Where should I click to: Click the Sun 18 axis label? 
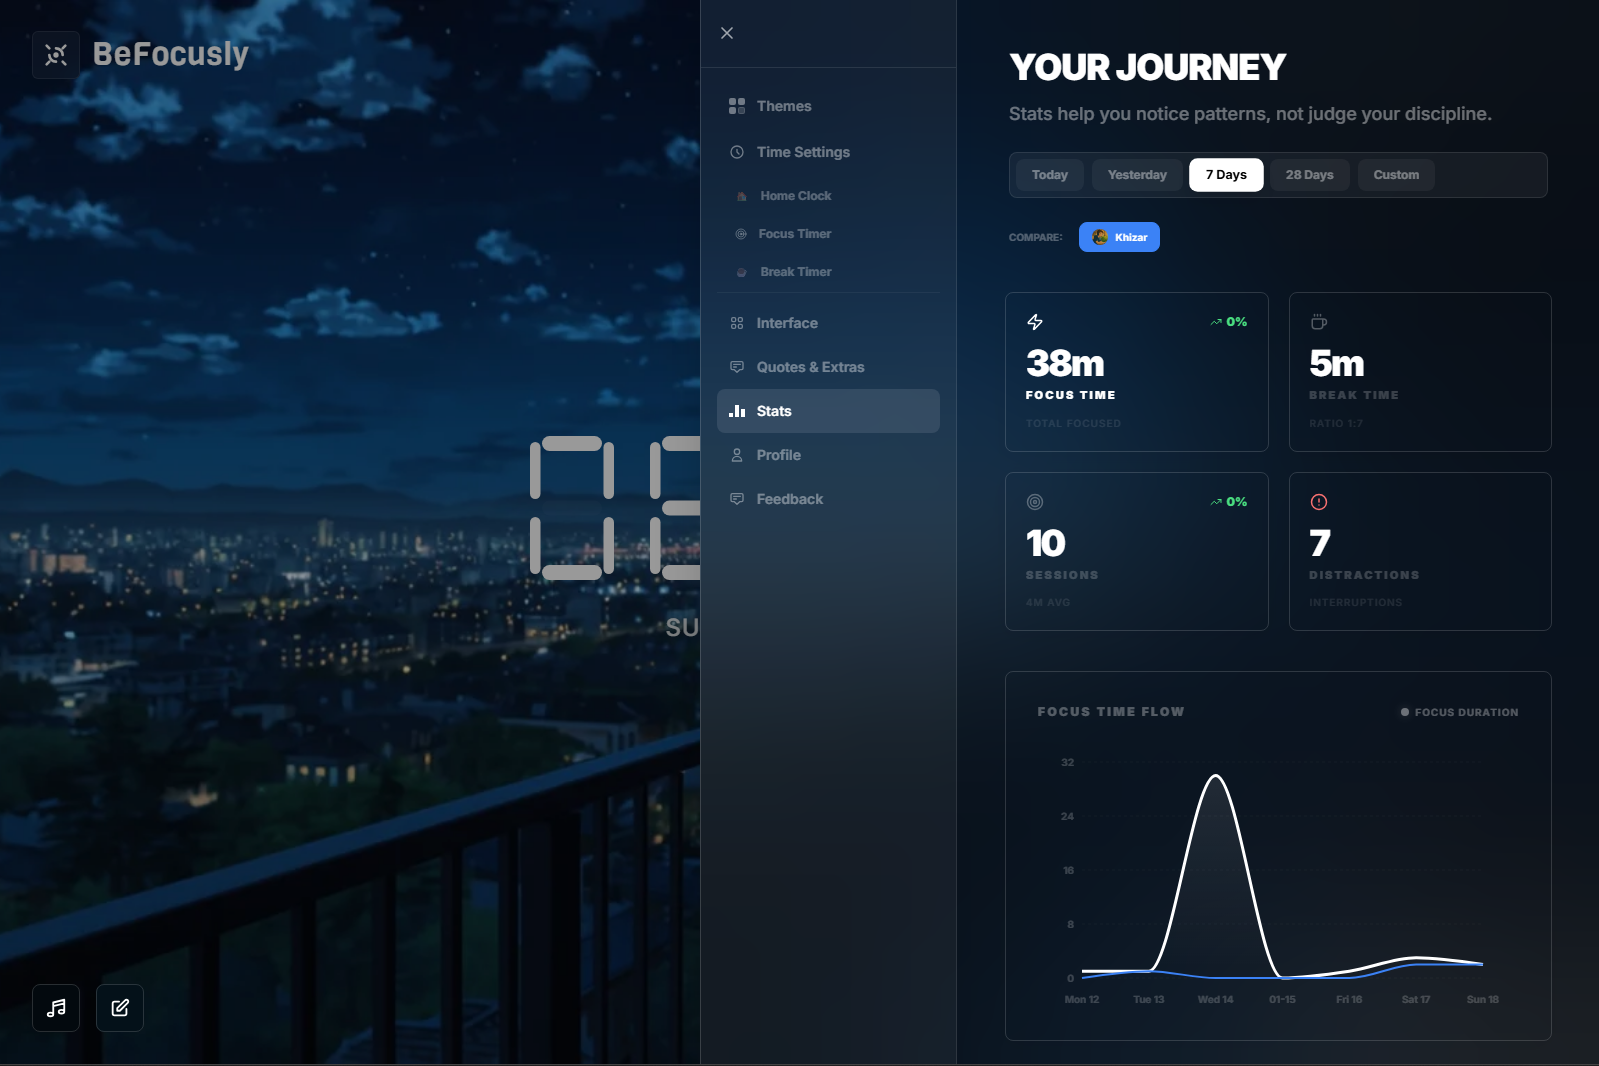[x=1483, y=999]
